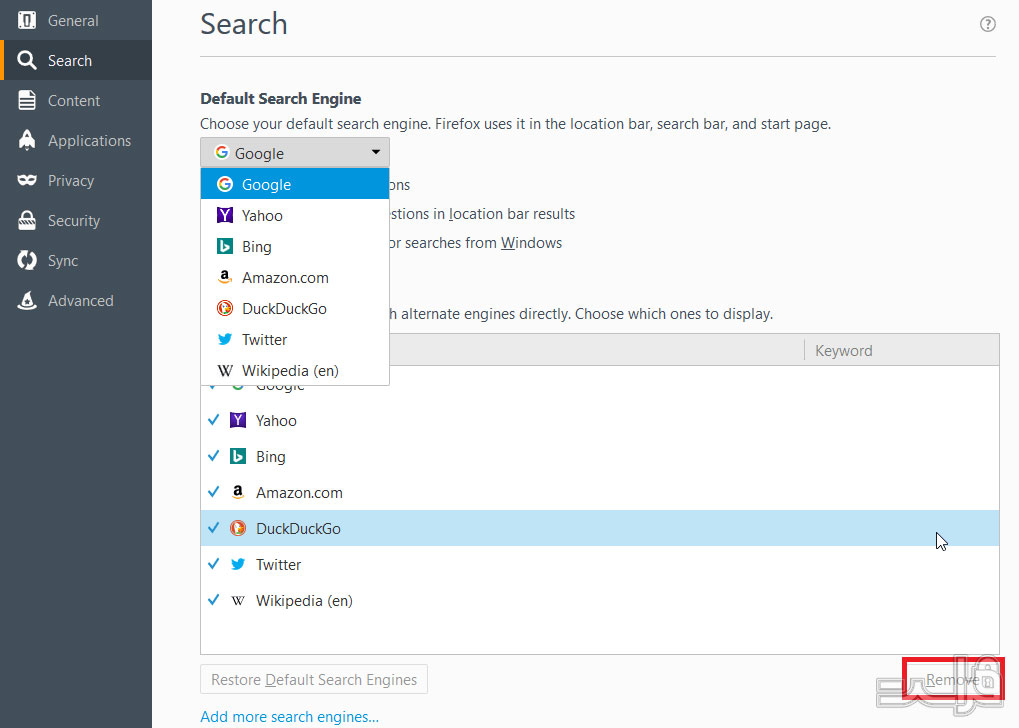Switch to the Content settings tab

76,100
